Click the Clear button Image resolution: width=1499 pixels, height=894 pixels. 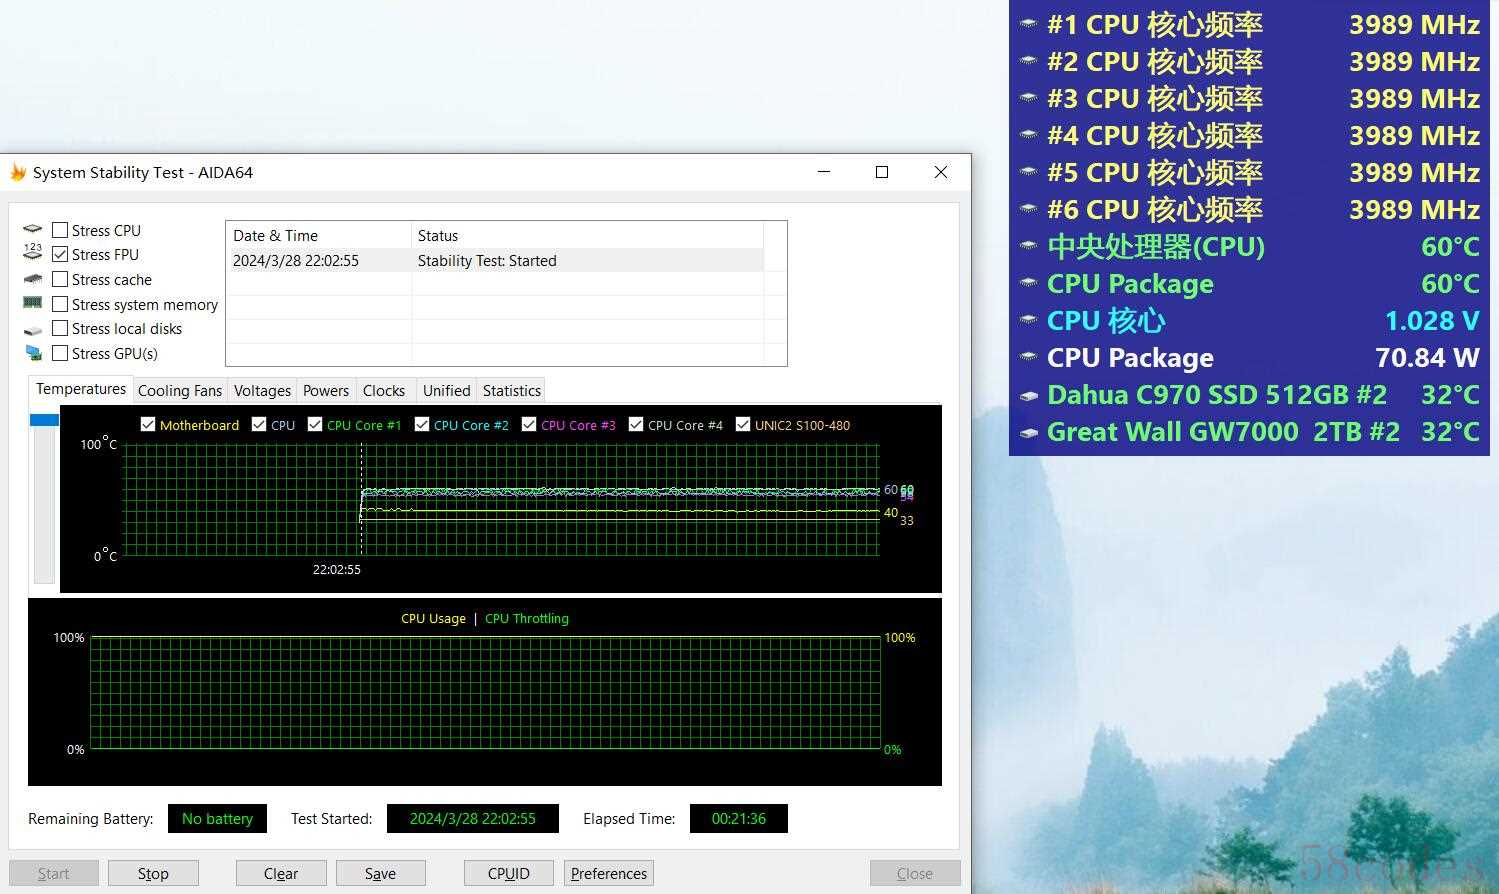pyautogui.click(x=281, y=873)
